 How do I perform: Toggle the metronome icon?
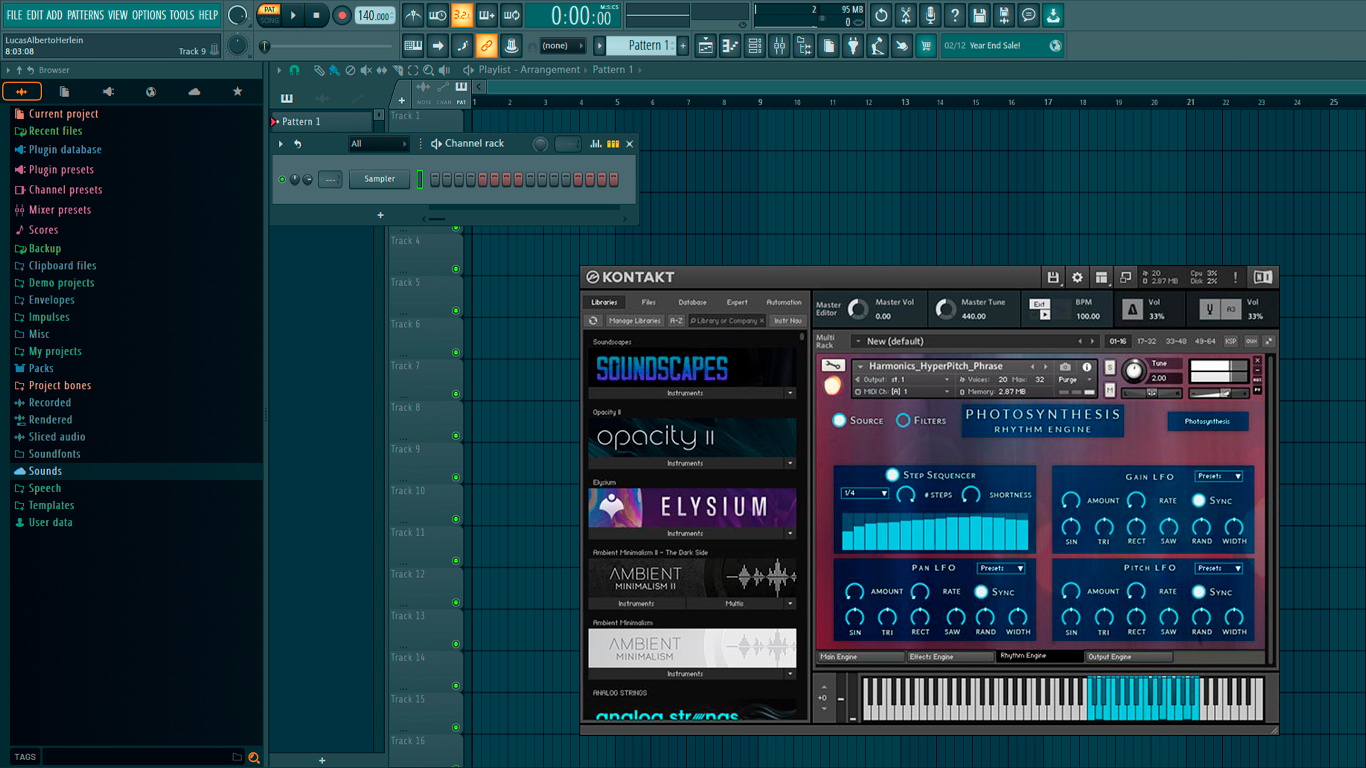(x=413, y=15)
